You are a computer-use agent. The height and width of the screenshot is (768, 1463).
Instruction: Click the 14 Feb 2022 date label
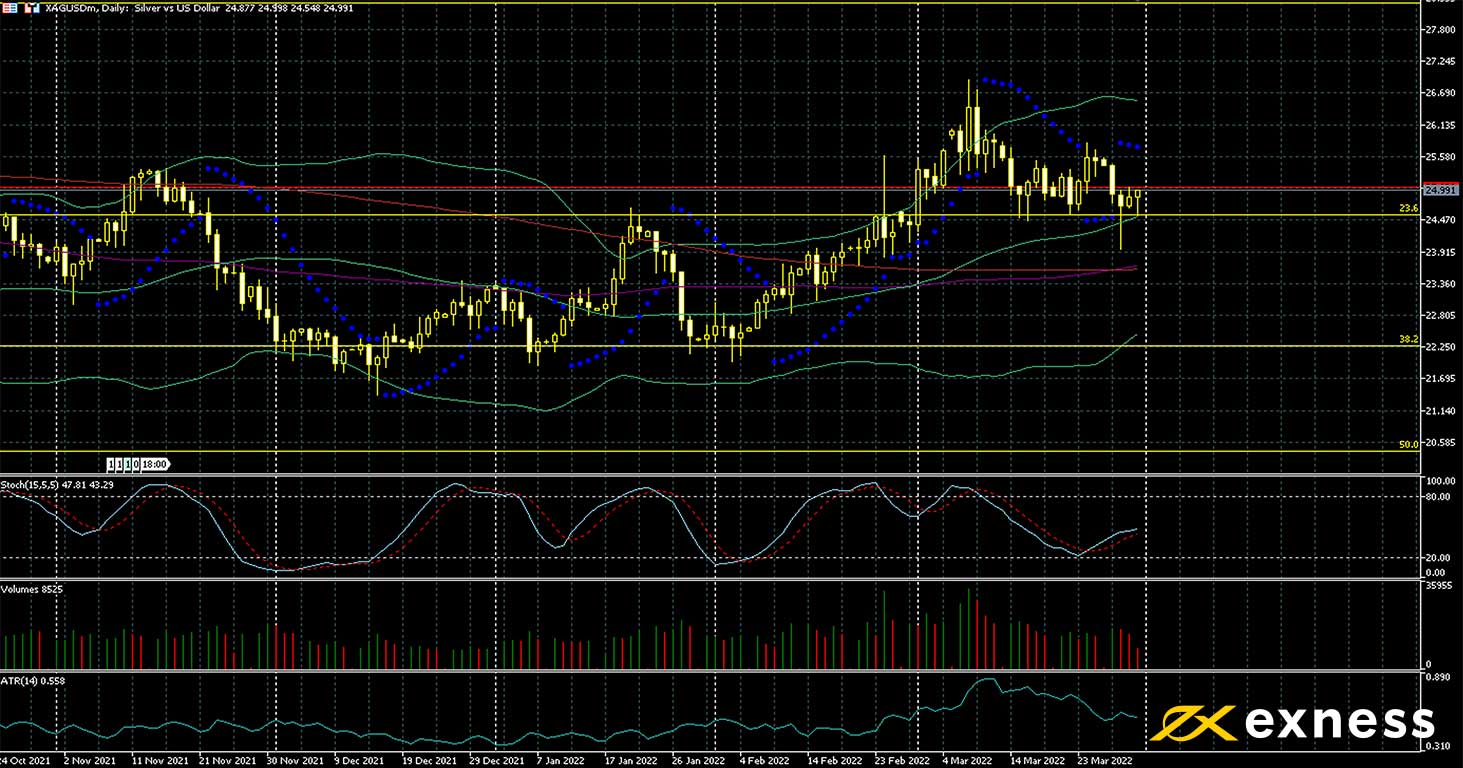pyautogui.click(x=835, y=760)
